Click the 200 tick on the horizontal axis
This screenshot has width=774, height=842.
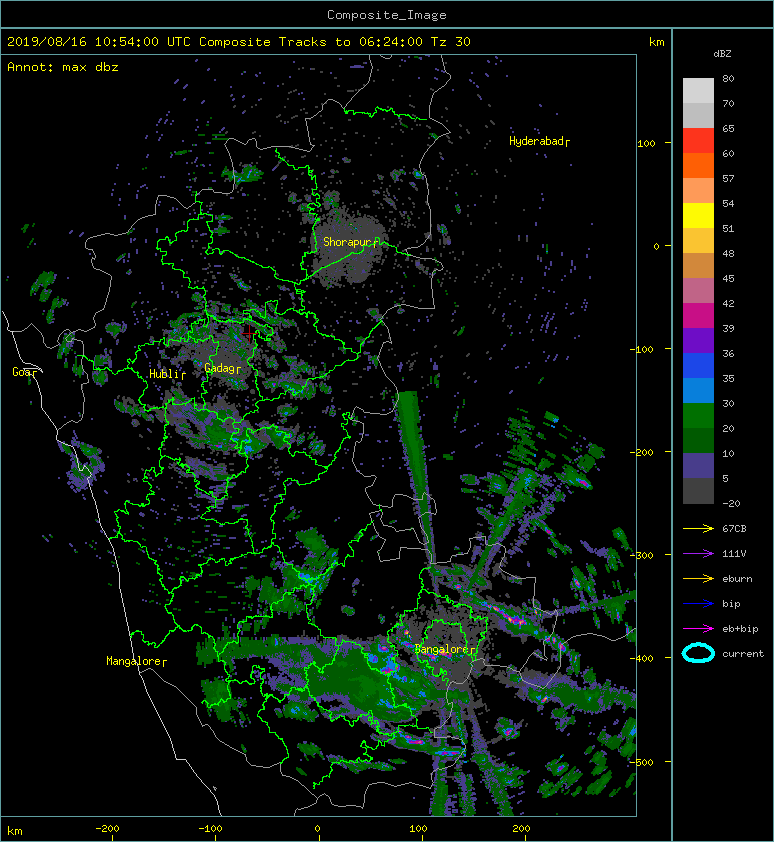pos(521,829)
